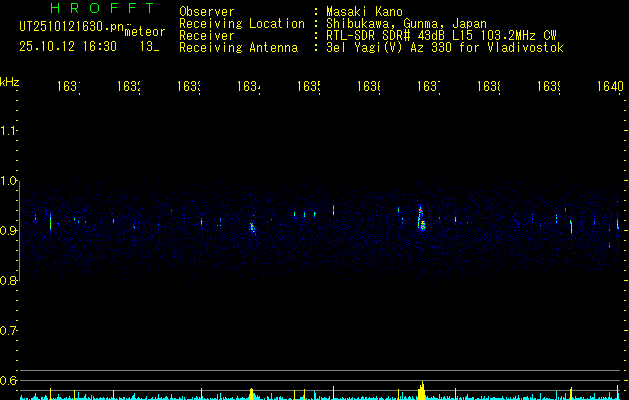Click the "Receiver" field label
The width and height of the screenshot is (629, 400).
tap(207, 36)
